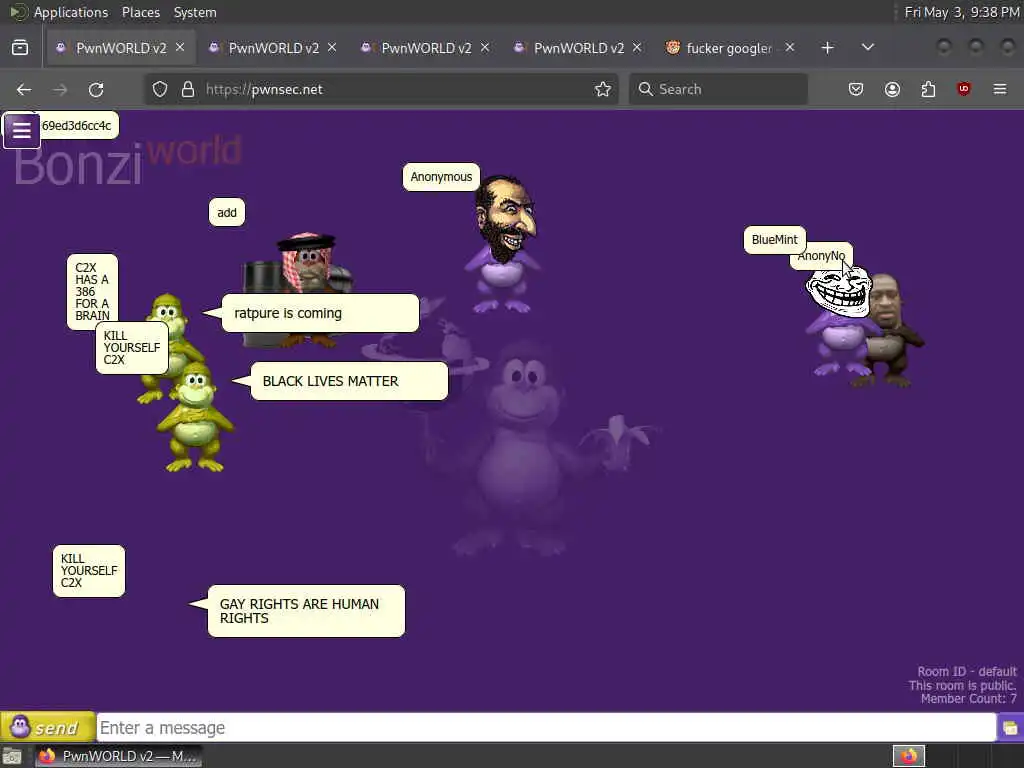
Task: Open Firefox application menu
Action: coord(1000,89)
